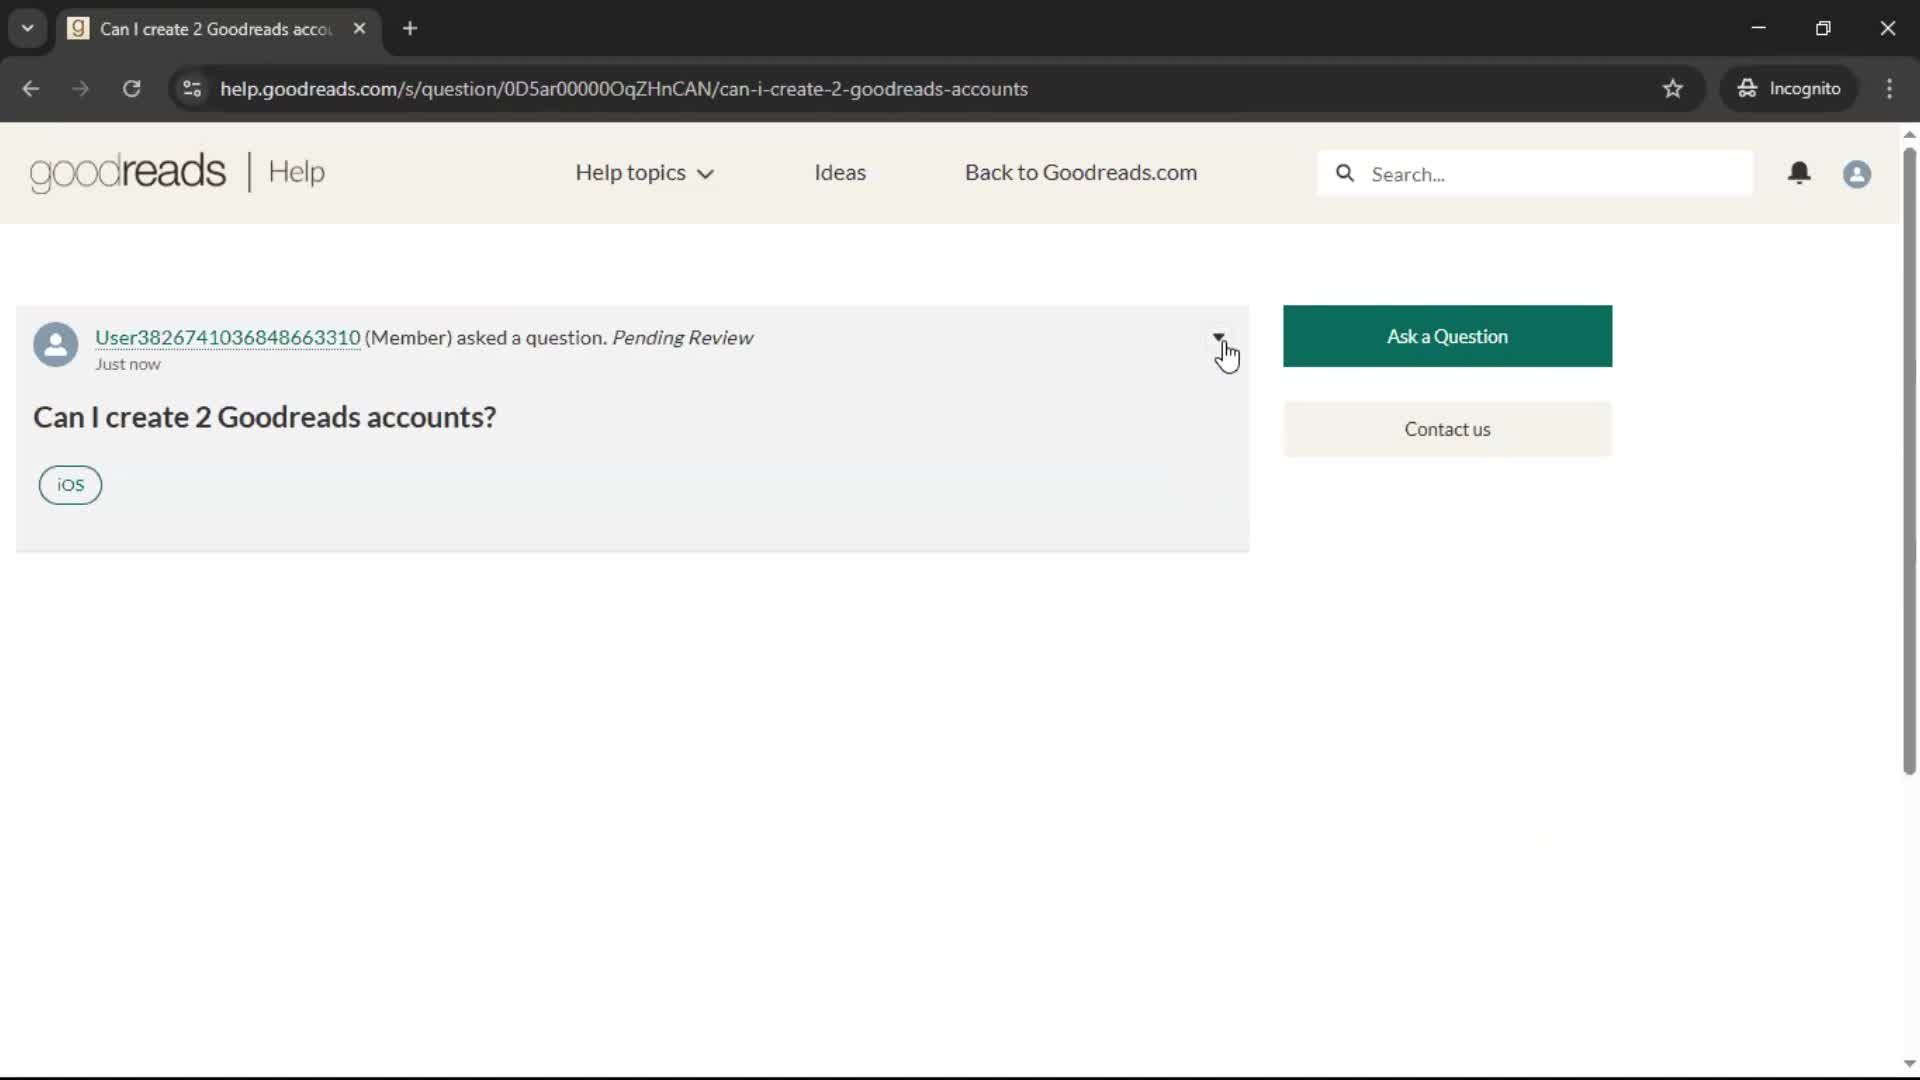Screen dimensions: 1920x1080
Task: Click the page vertical scrollbar thumb
Action: click(1909, 460)
